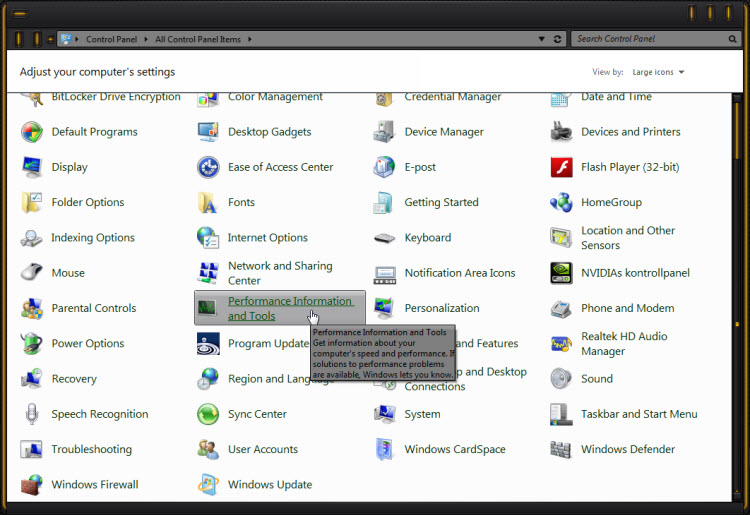Open the Sync Center green icon
Viewport: 750px width, 515px height.
pos(208,414)
